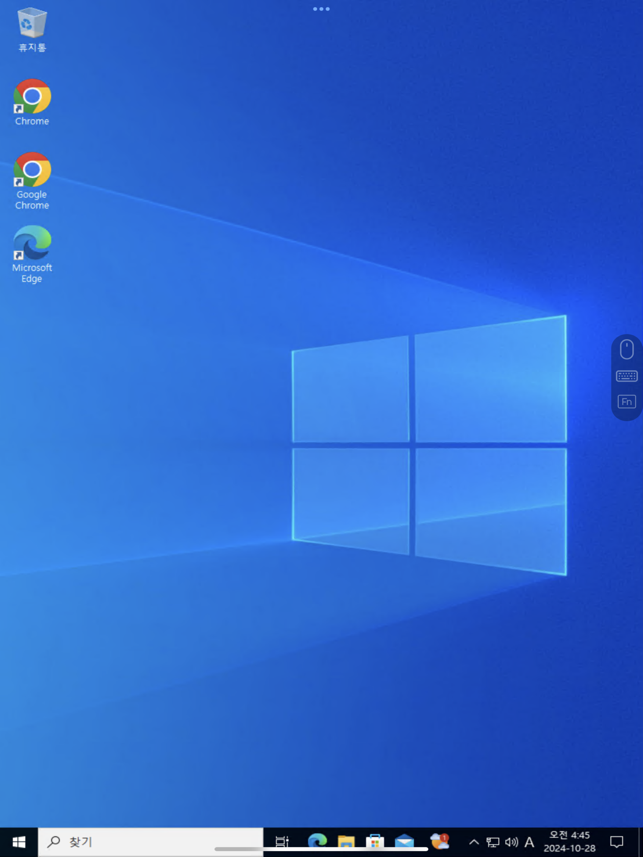Open Microsoft Store from the taskbar
Image resolution: width=643 pixels, height=857 pixels.
[x=375, y=842]
